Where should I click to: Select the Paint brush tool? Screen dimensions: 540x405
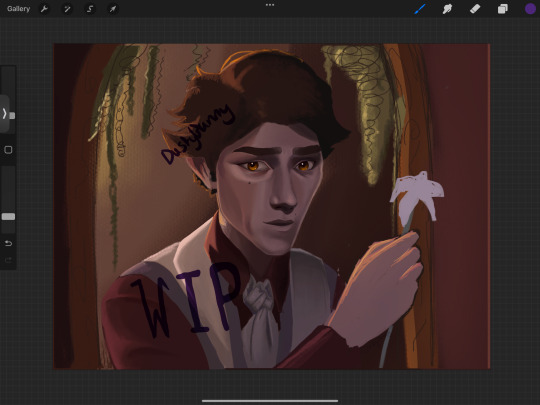(x=420, y=9)
